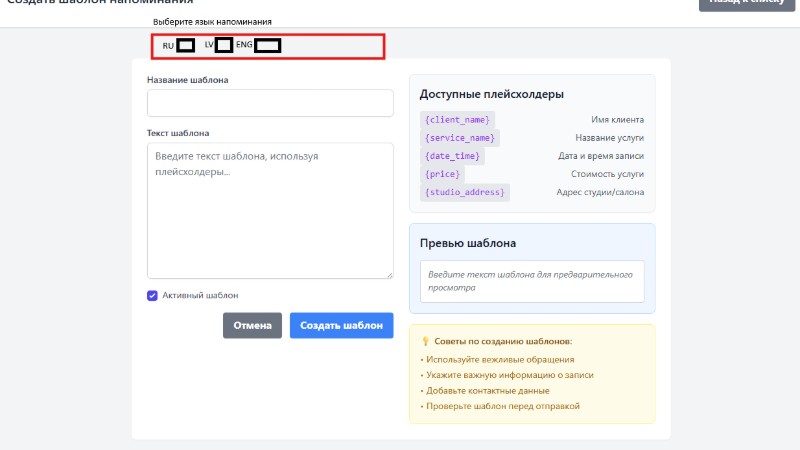
Task: Click the Отмена button
Action: [x=252, y=326]
